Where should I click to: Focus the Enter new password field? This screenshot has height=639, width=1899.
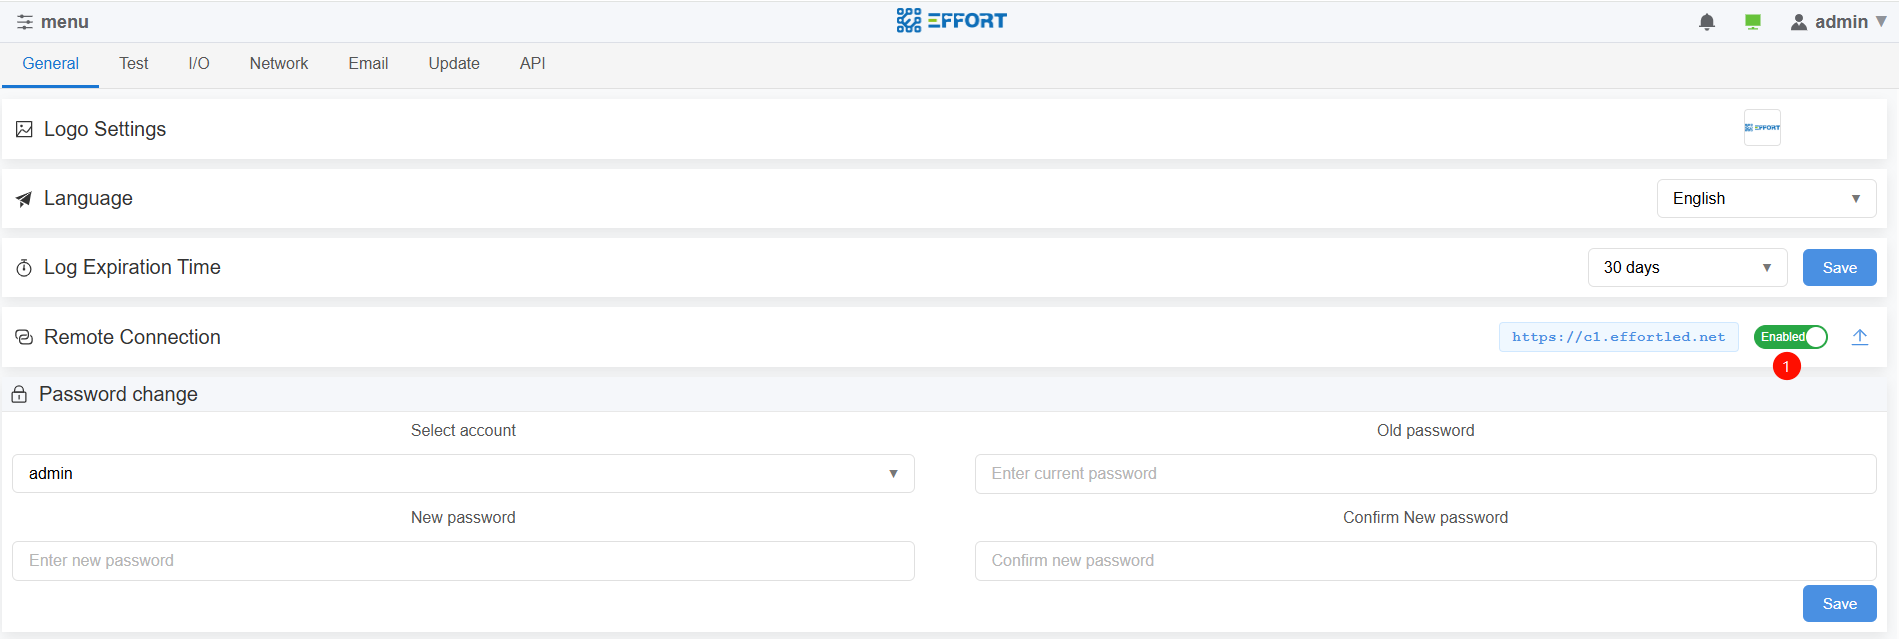[463, 560]
